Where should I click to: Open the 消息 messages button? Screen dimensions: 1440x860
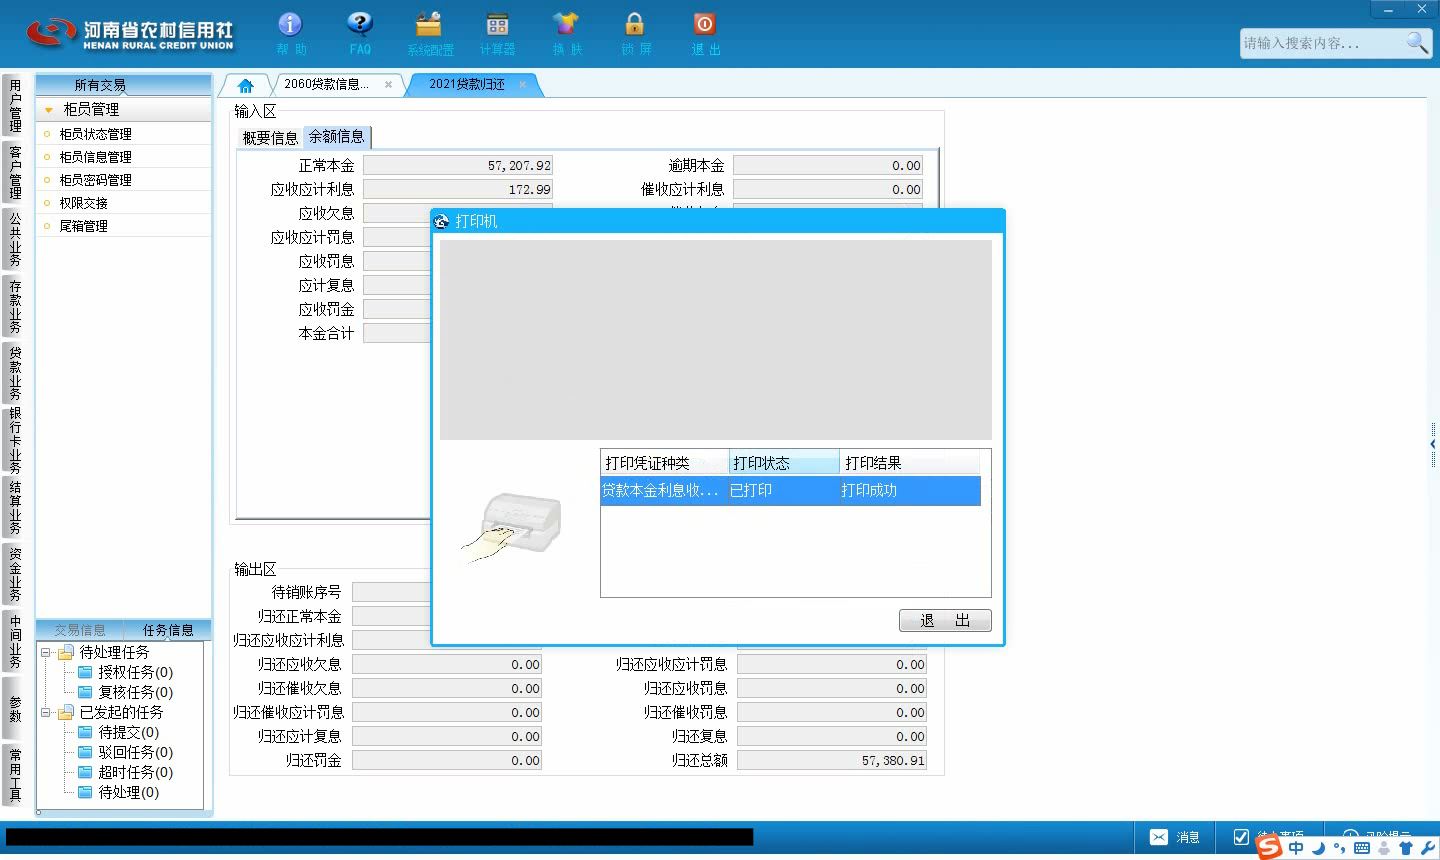click(x=1175, y=837)
